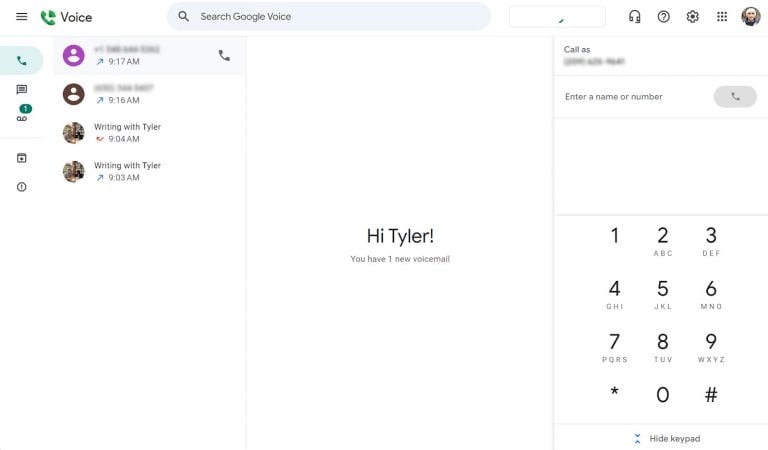Open the Google apps grid
The height and width of the screenshot is (450, 768).
(x=722, y=17)
